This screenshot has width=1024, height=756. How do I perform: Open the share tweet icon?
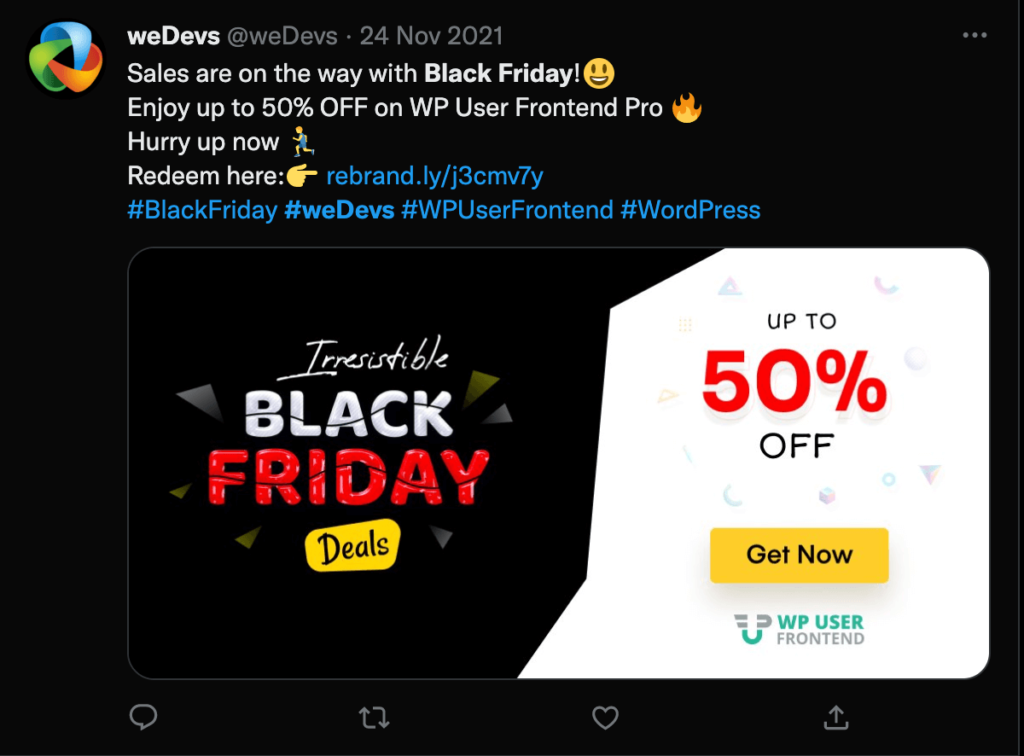tap(835, 716)
